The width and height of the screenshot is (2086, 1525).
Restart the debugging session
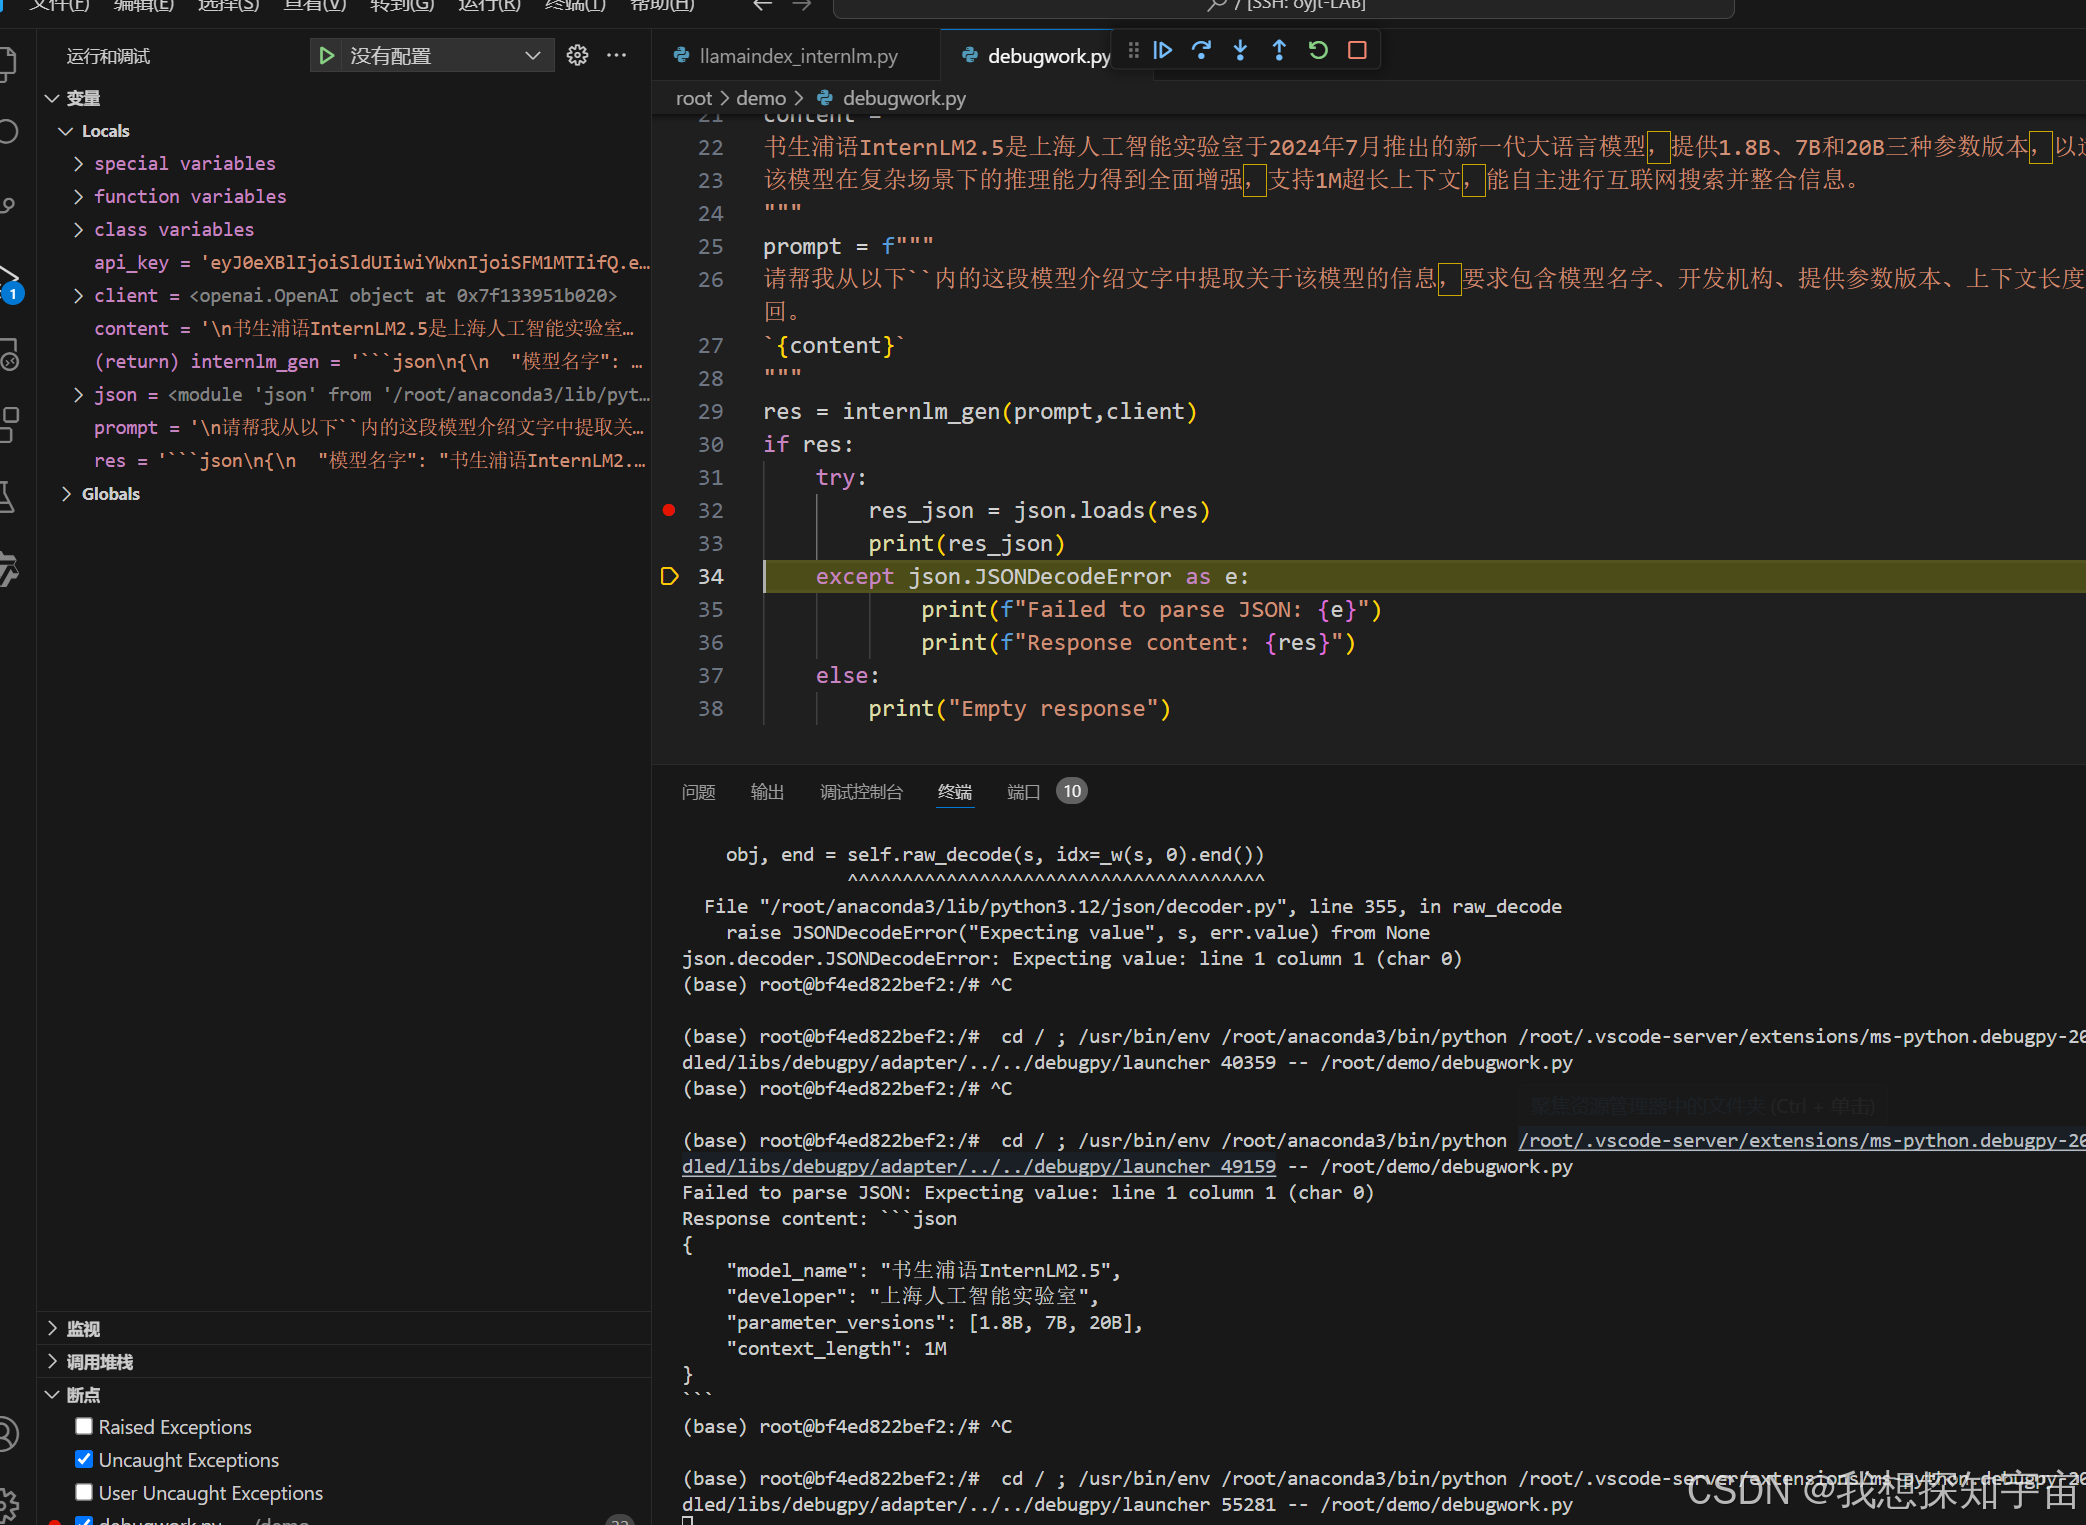point(1318,51)
